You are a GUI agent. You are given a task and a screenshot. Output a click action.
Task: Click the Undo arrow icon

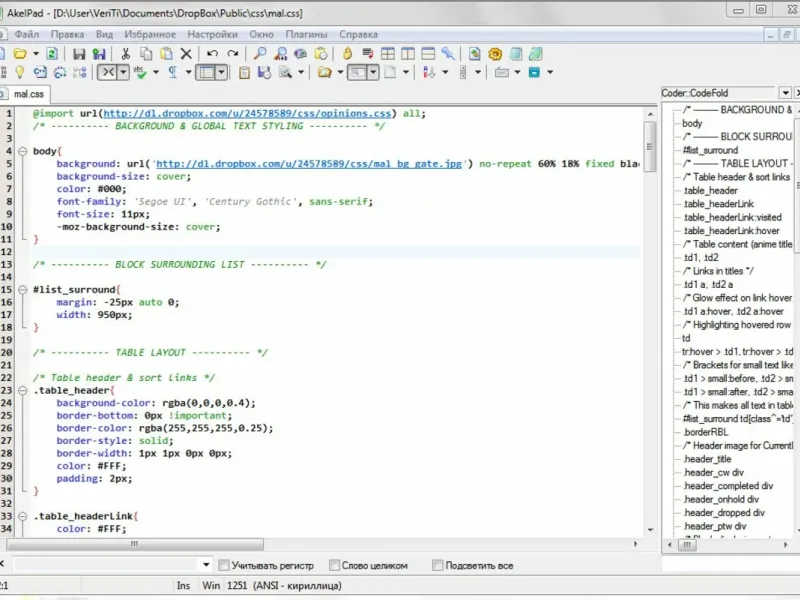(212, 53)
